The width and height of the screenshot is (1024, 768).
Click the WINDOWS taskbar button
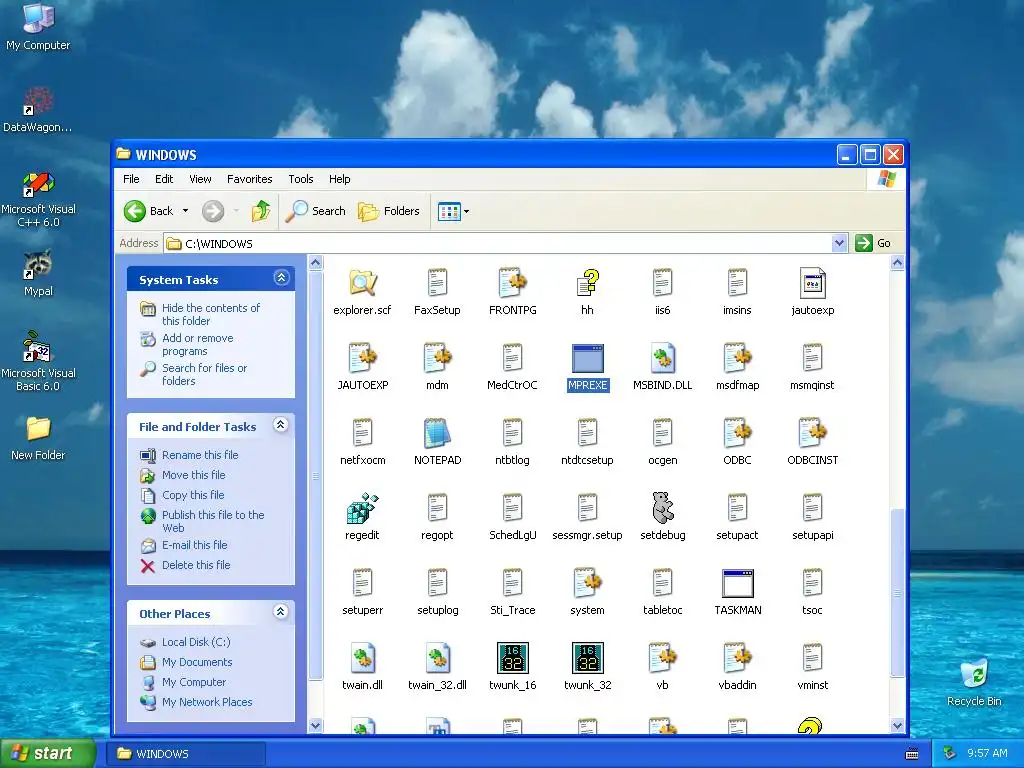coord(187,754)
